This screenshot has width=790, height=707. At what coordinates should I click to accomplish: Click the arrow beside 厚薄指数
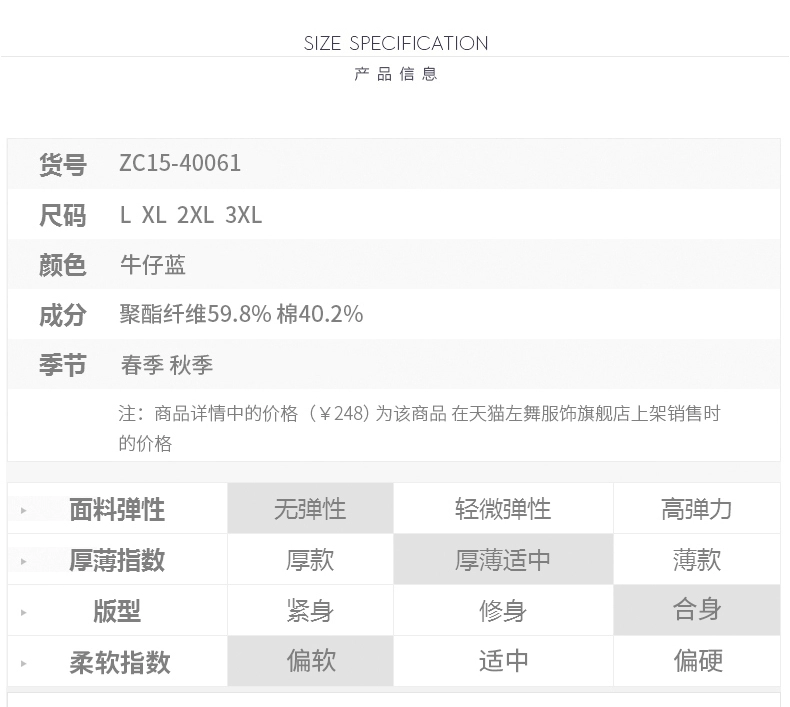[23, 561]
